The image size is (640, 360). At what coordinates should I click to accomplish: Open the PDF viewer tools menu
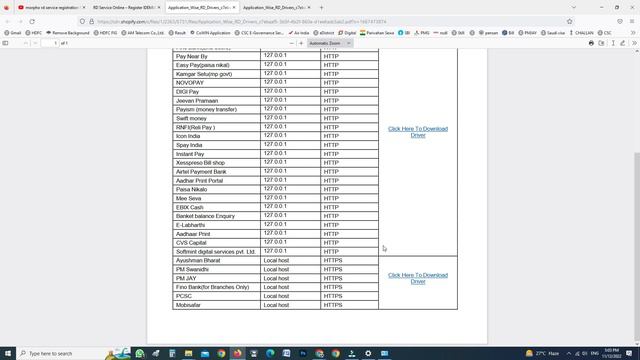coord(634,43)
